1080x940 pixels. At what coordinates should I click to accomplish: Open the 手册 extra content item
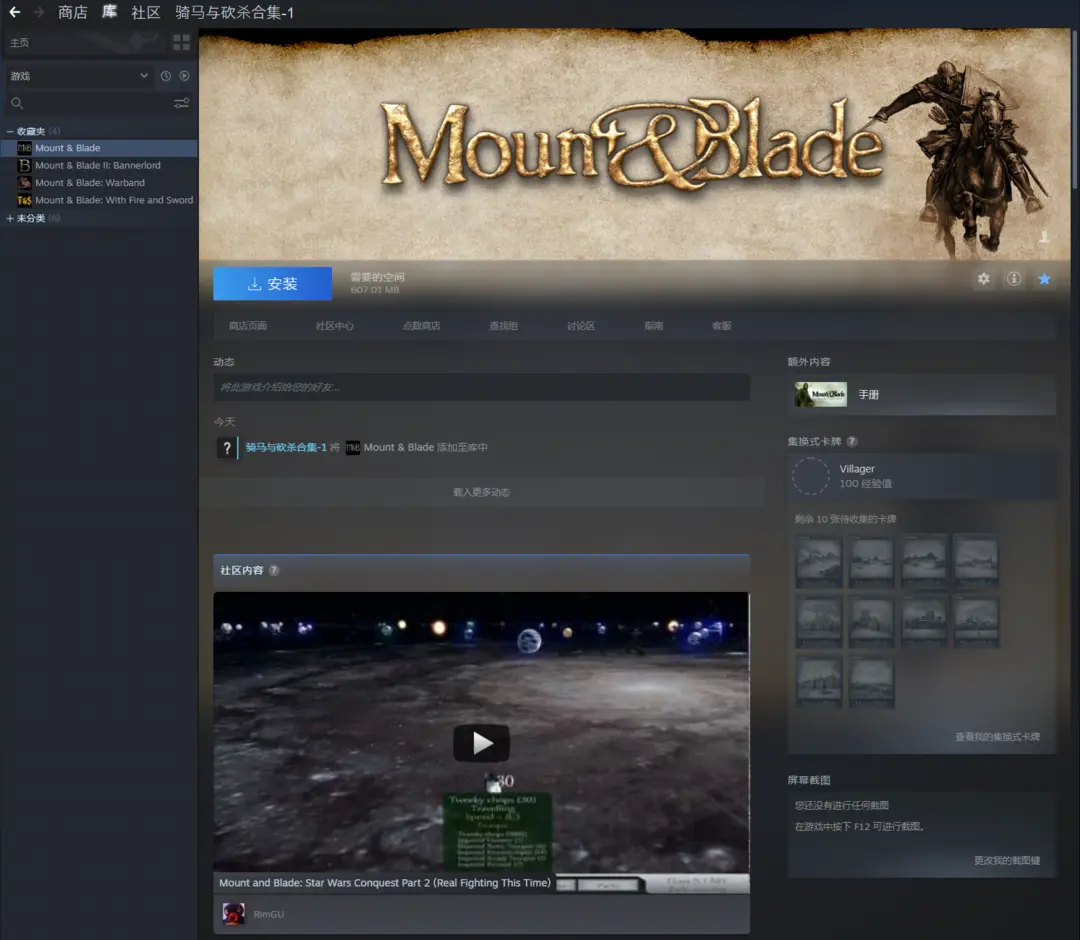point(922,395)
